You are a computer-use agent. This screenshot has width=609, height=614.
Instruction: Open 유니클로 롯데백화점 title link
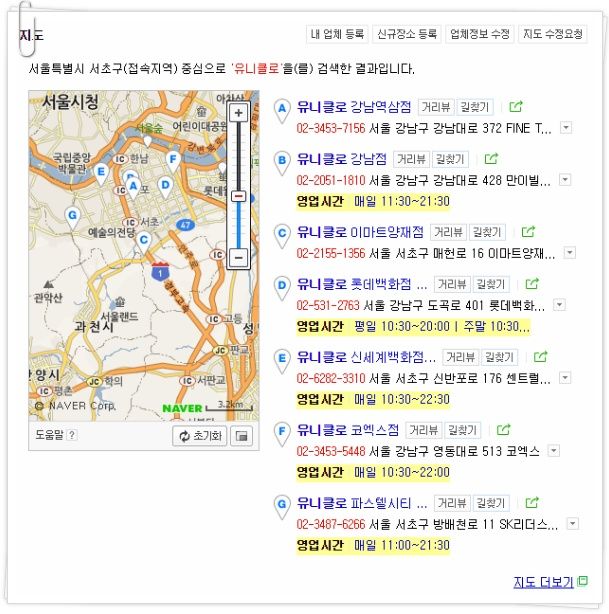click(x=362, y=284)
